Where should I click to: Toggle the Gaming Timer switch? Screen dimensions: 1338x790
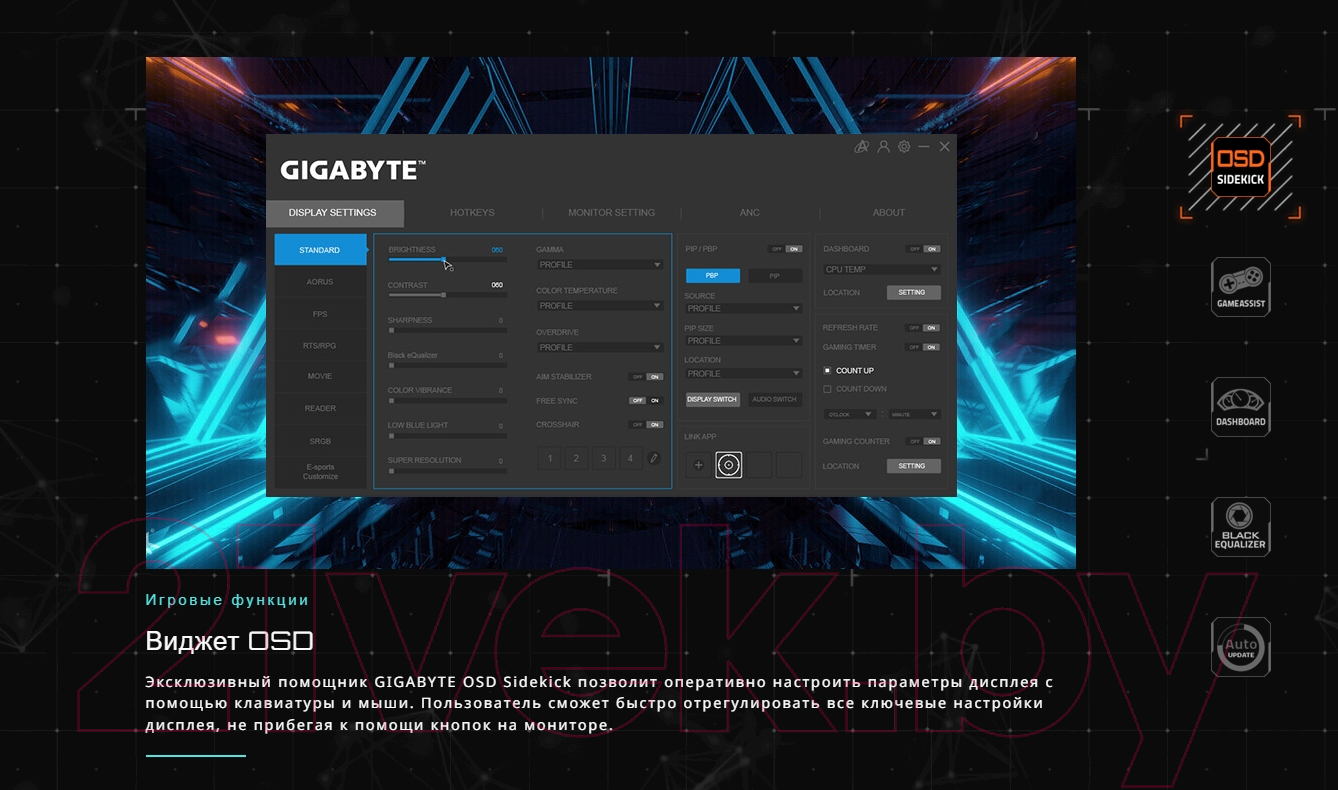(923, 347)
